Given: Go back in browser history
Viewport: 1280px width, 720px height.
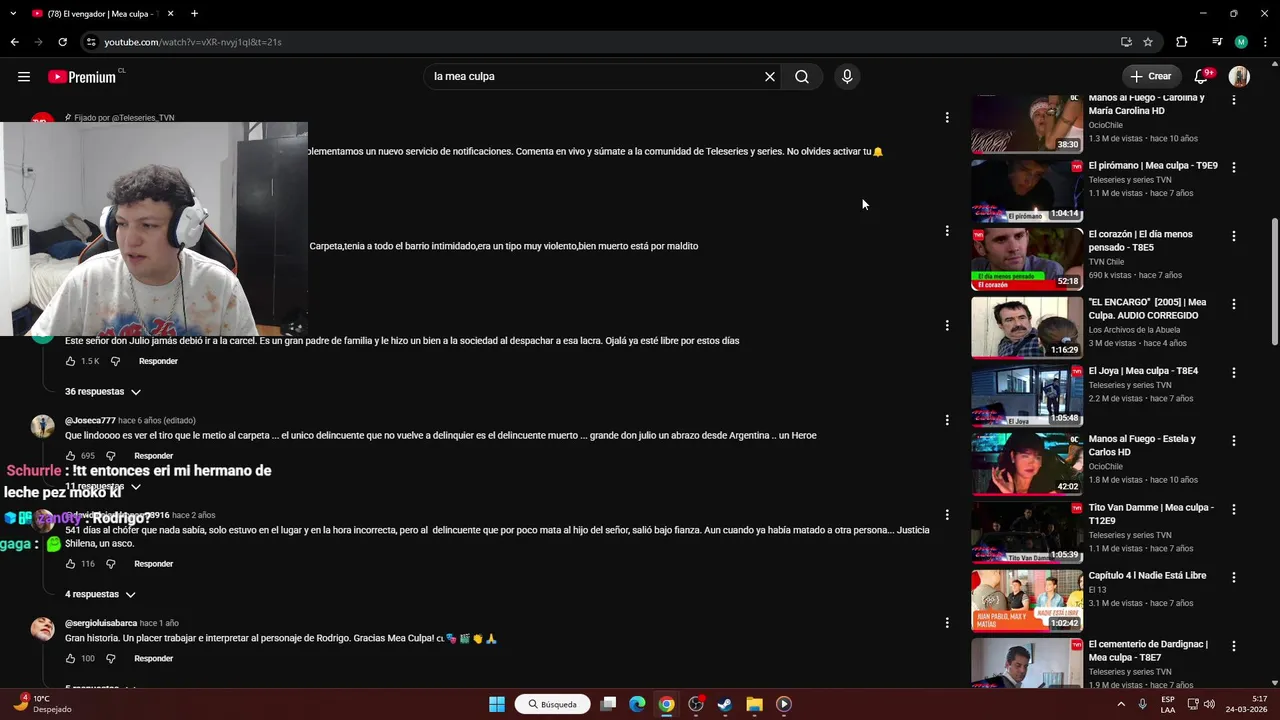Looking at the screenshot, I should pos(14,42).
